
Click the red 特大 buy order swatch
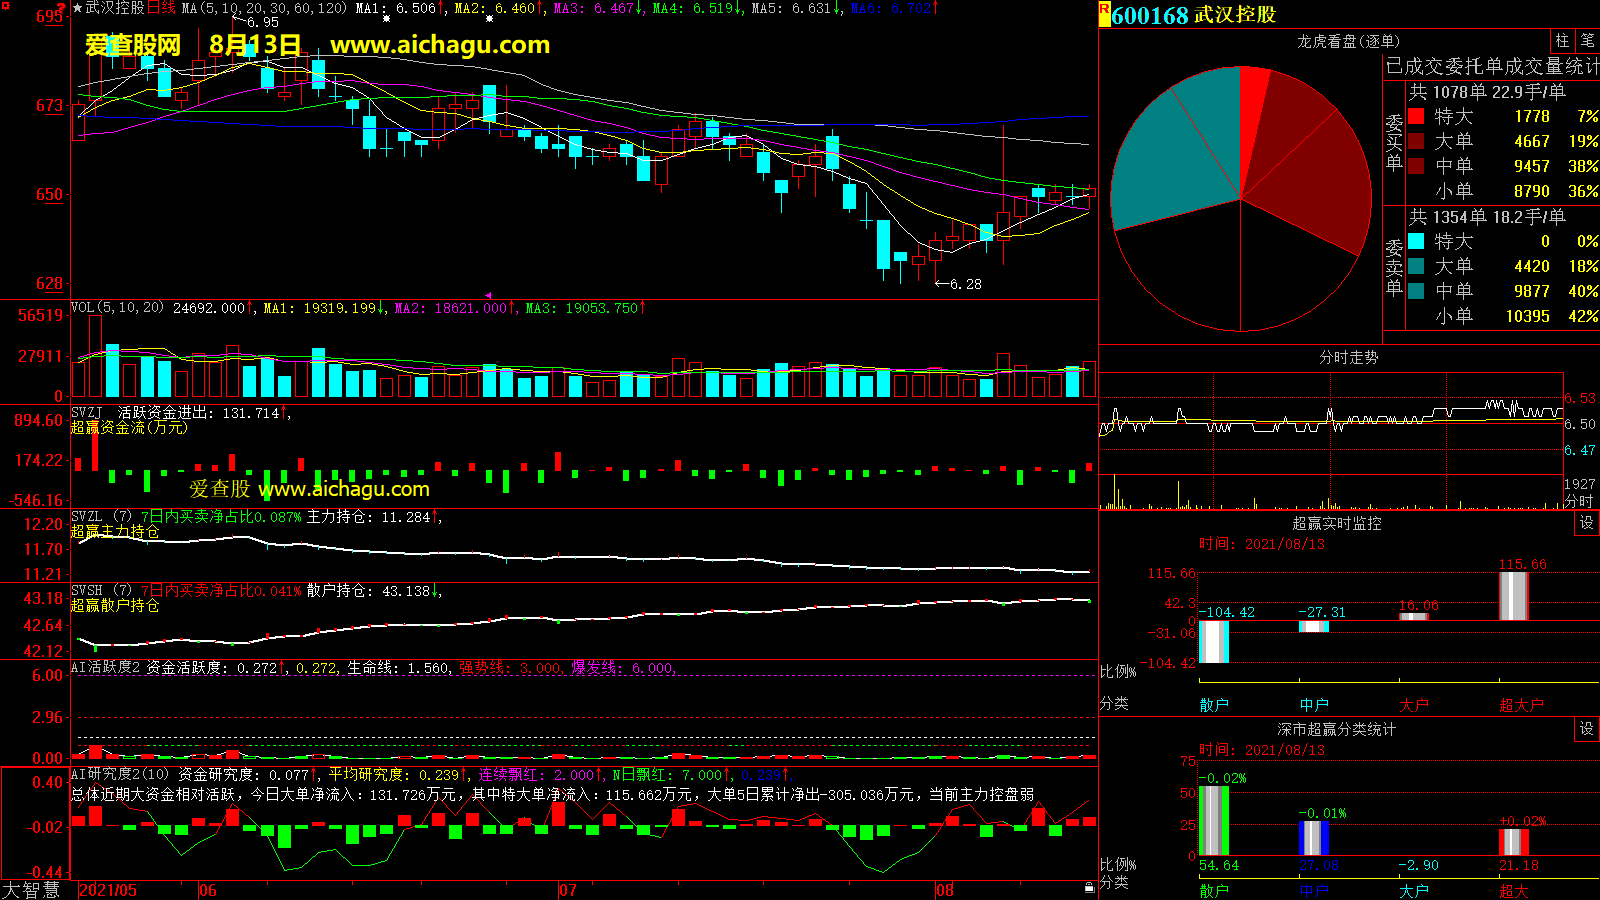click(1416, 117)
